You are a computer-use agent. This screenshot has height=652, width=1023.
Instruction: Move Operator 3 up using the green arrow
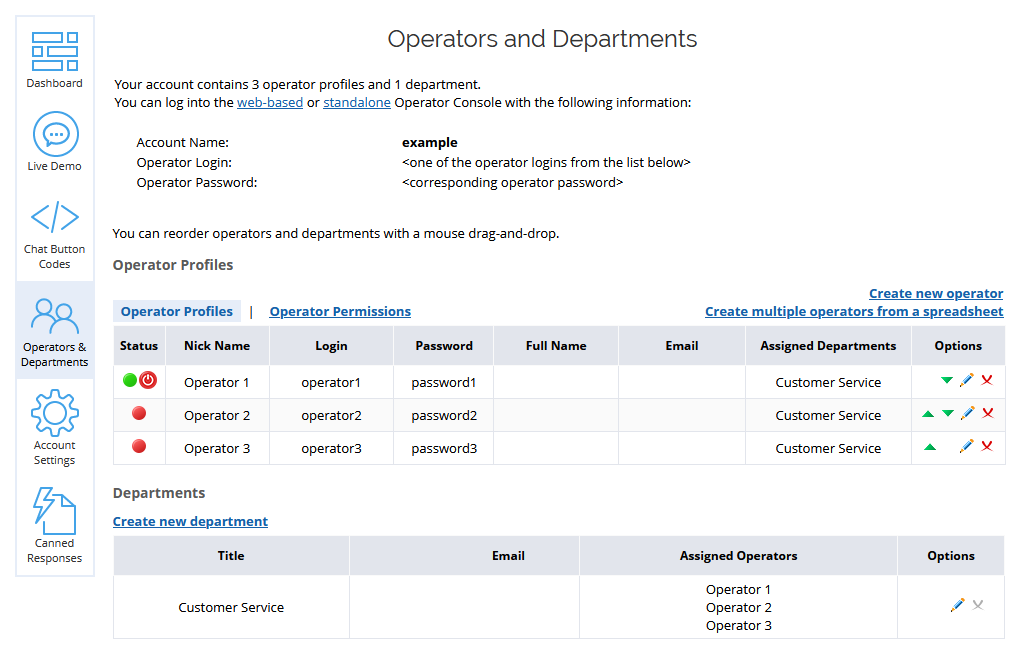pyautogui.click(x=930, y=447)
